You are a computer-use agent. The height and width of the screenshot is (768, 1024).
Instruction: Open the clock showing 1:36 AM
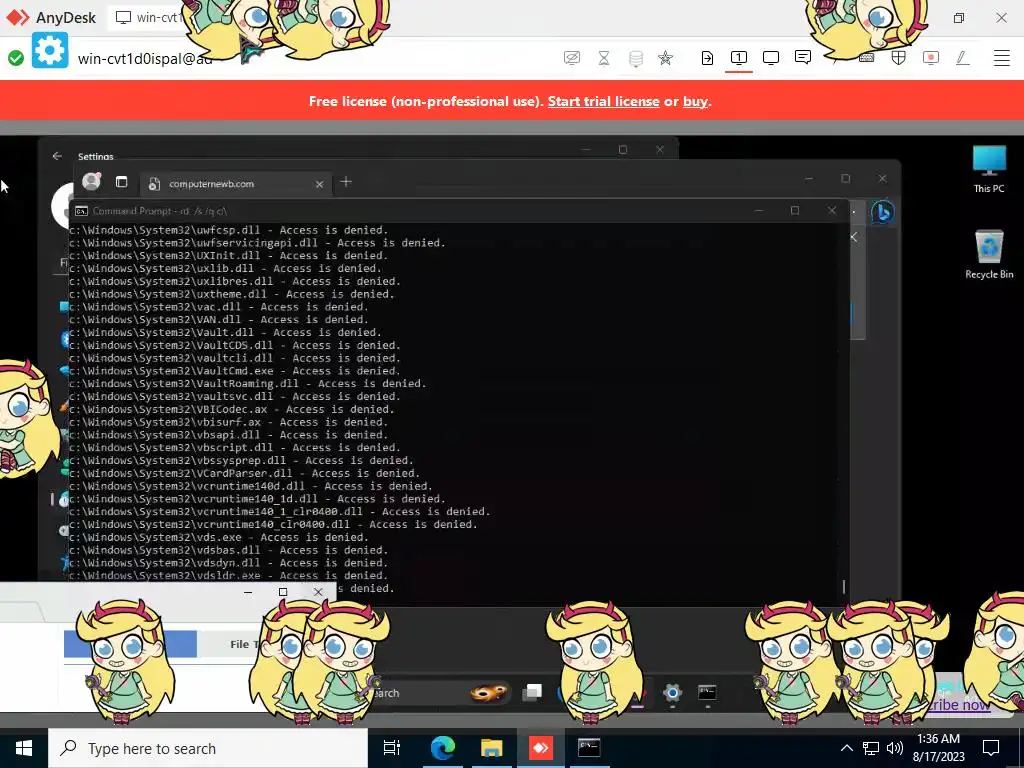point(938,748)
